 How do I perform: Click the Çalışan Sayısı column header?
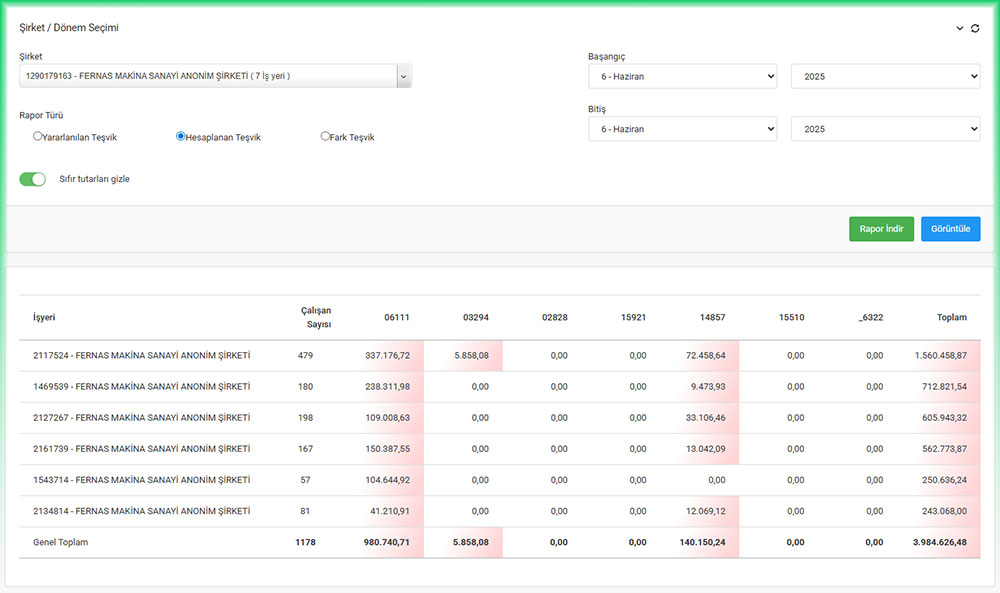point(316,317)
